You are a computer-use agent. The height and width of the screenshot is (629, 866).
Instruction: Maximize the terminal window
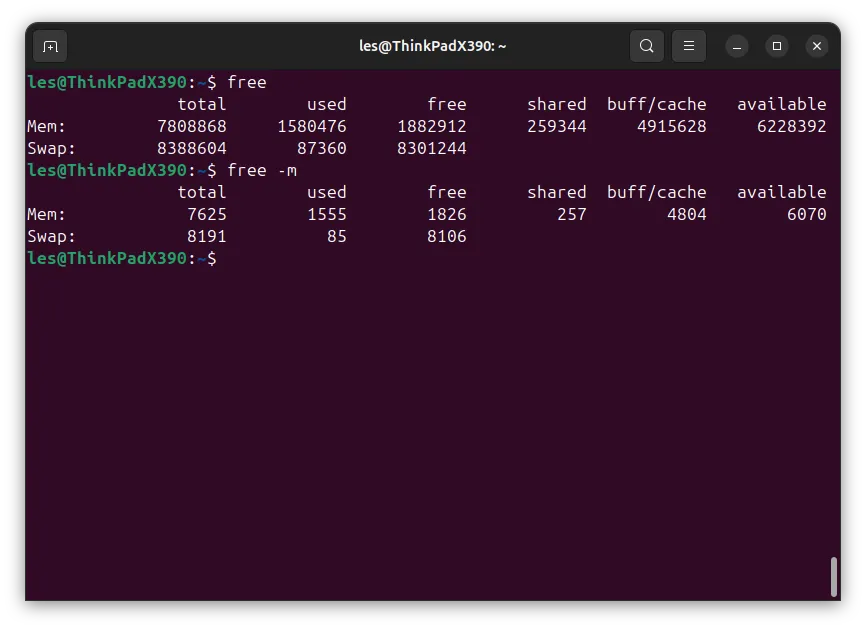coord(777,46)
